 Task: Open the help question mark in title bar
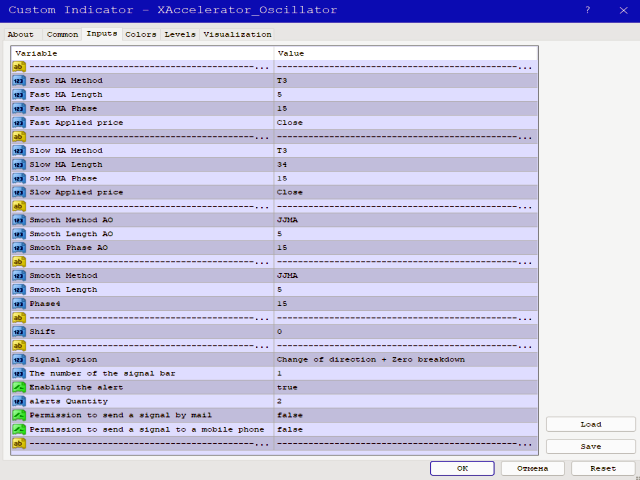coord(588,10)
